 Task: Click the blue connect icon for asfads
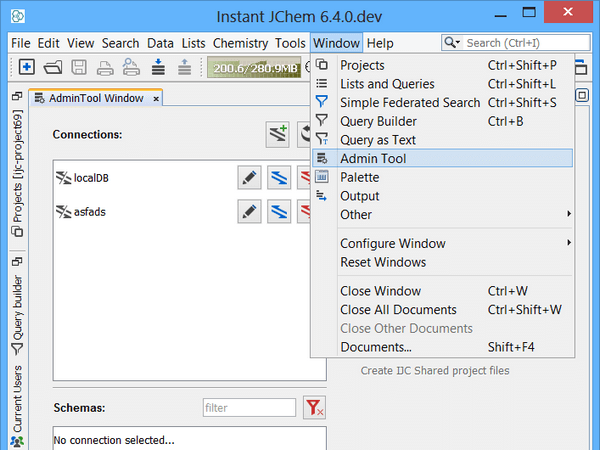280,212
